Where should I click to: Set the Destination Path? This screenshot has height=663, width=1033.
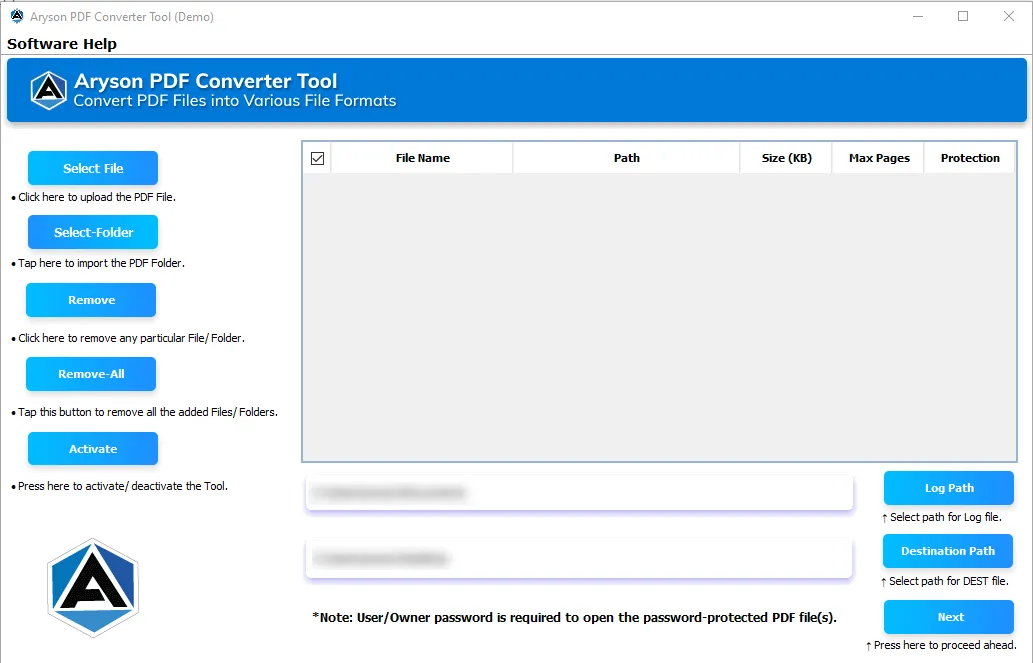point(948,551)
